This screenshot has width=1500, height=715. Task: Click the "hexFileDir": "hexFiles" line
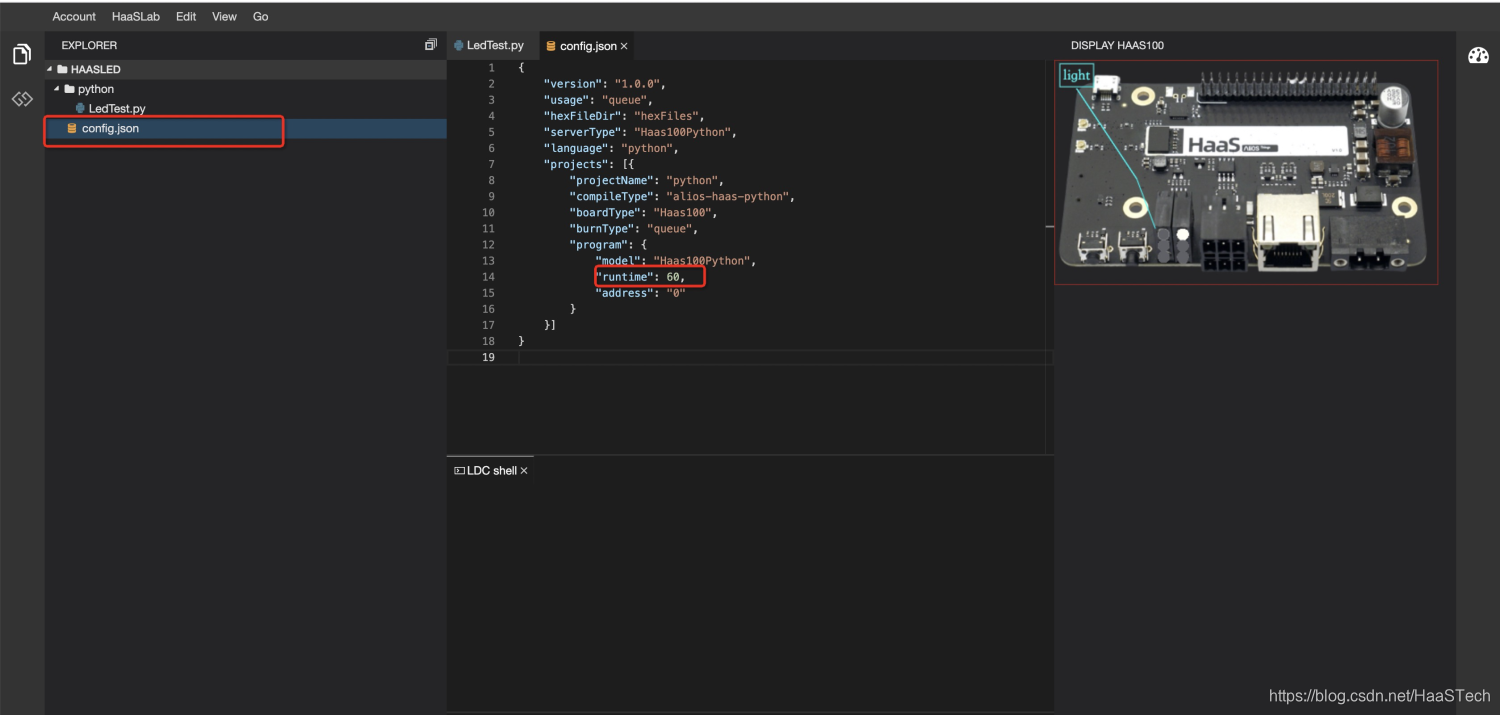(x=624, y=116)
